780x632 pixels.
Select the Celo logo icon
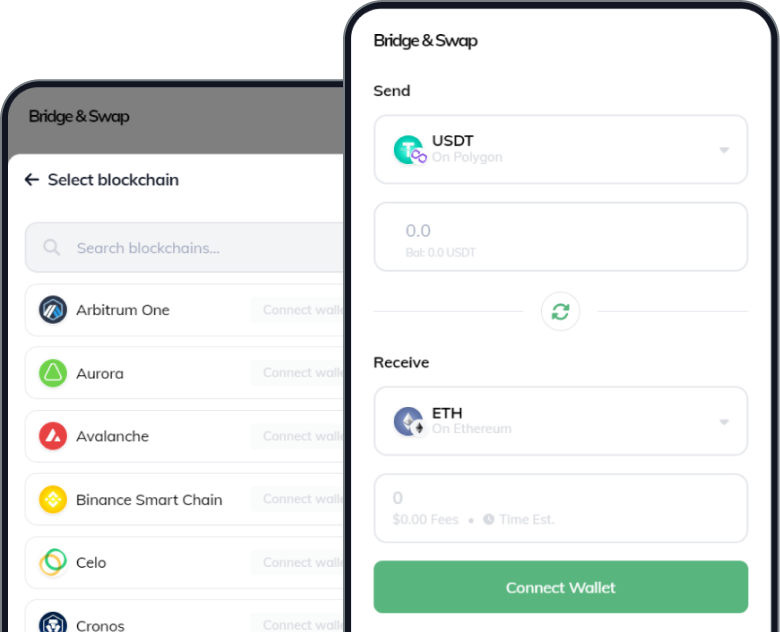click(x=53, y=562)
